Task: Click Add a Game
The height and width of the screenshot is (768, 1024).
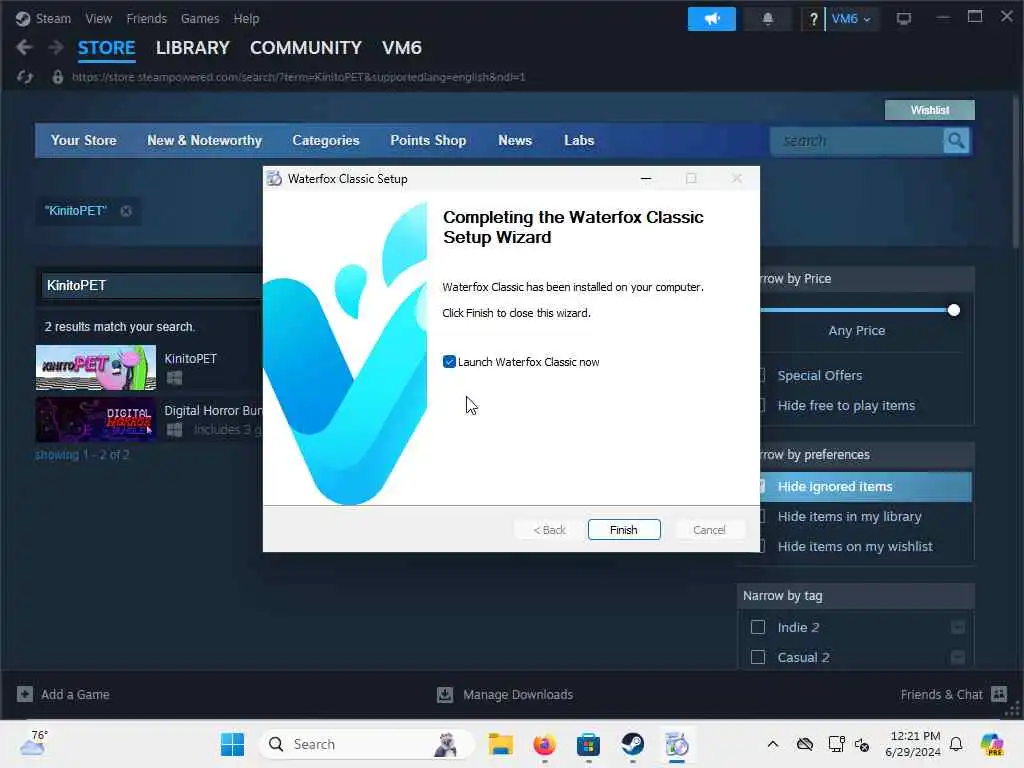Action: coord(63,694)
